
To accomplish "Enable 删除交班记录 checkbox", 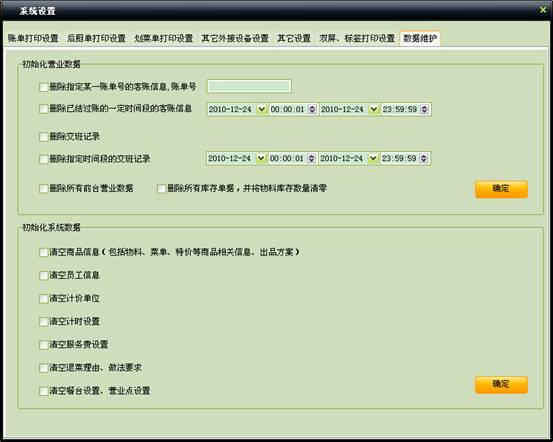I will (x=44, y=137).
